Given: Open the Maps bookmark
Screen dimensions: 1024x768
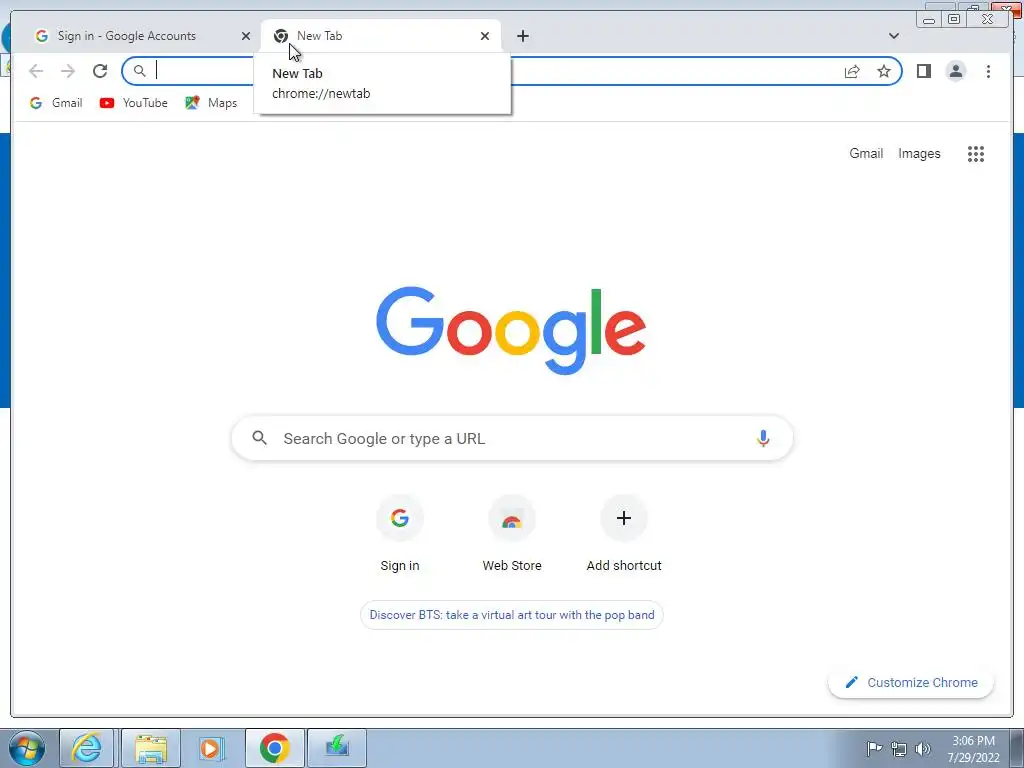Looking at the screenshot, I should (211, 103).
